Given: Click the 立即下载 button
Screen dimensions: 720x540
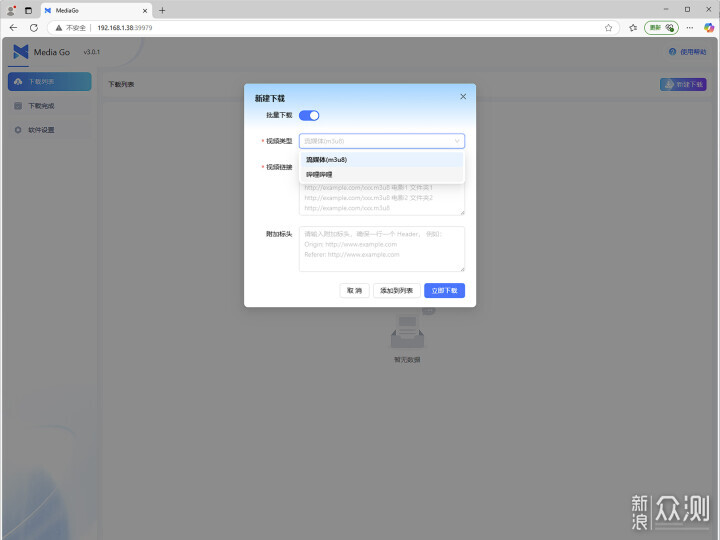Looking at the screenshot, I should click(x=444, y=290).
